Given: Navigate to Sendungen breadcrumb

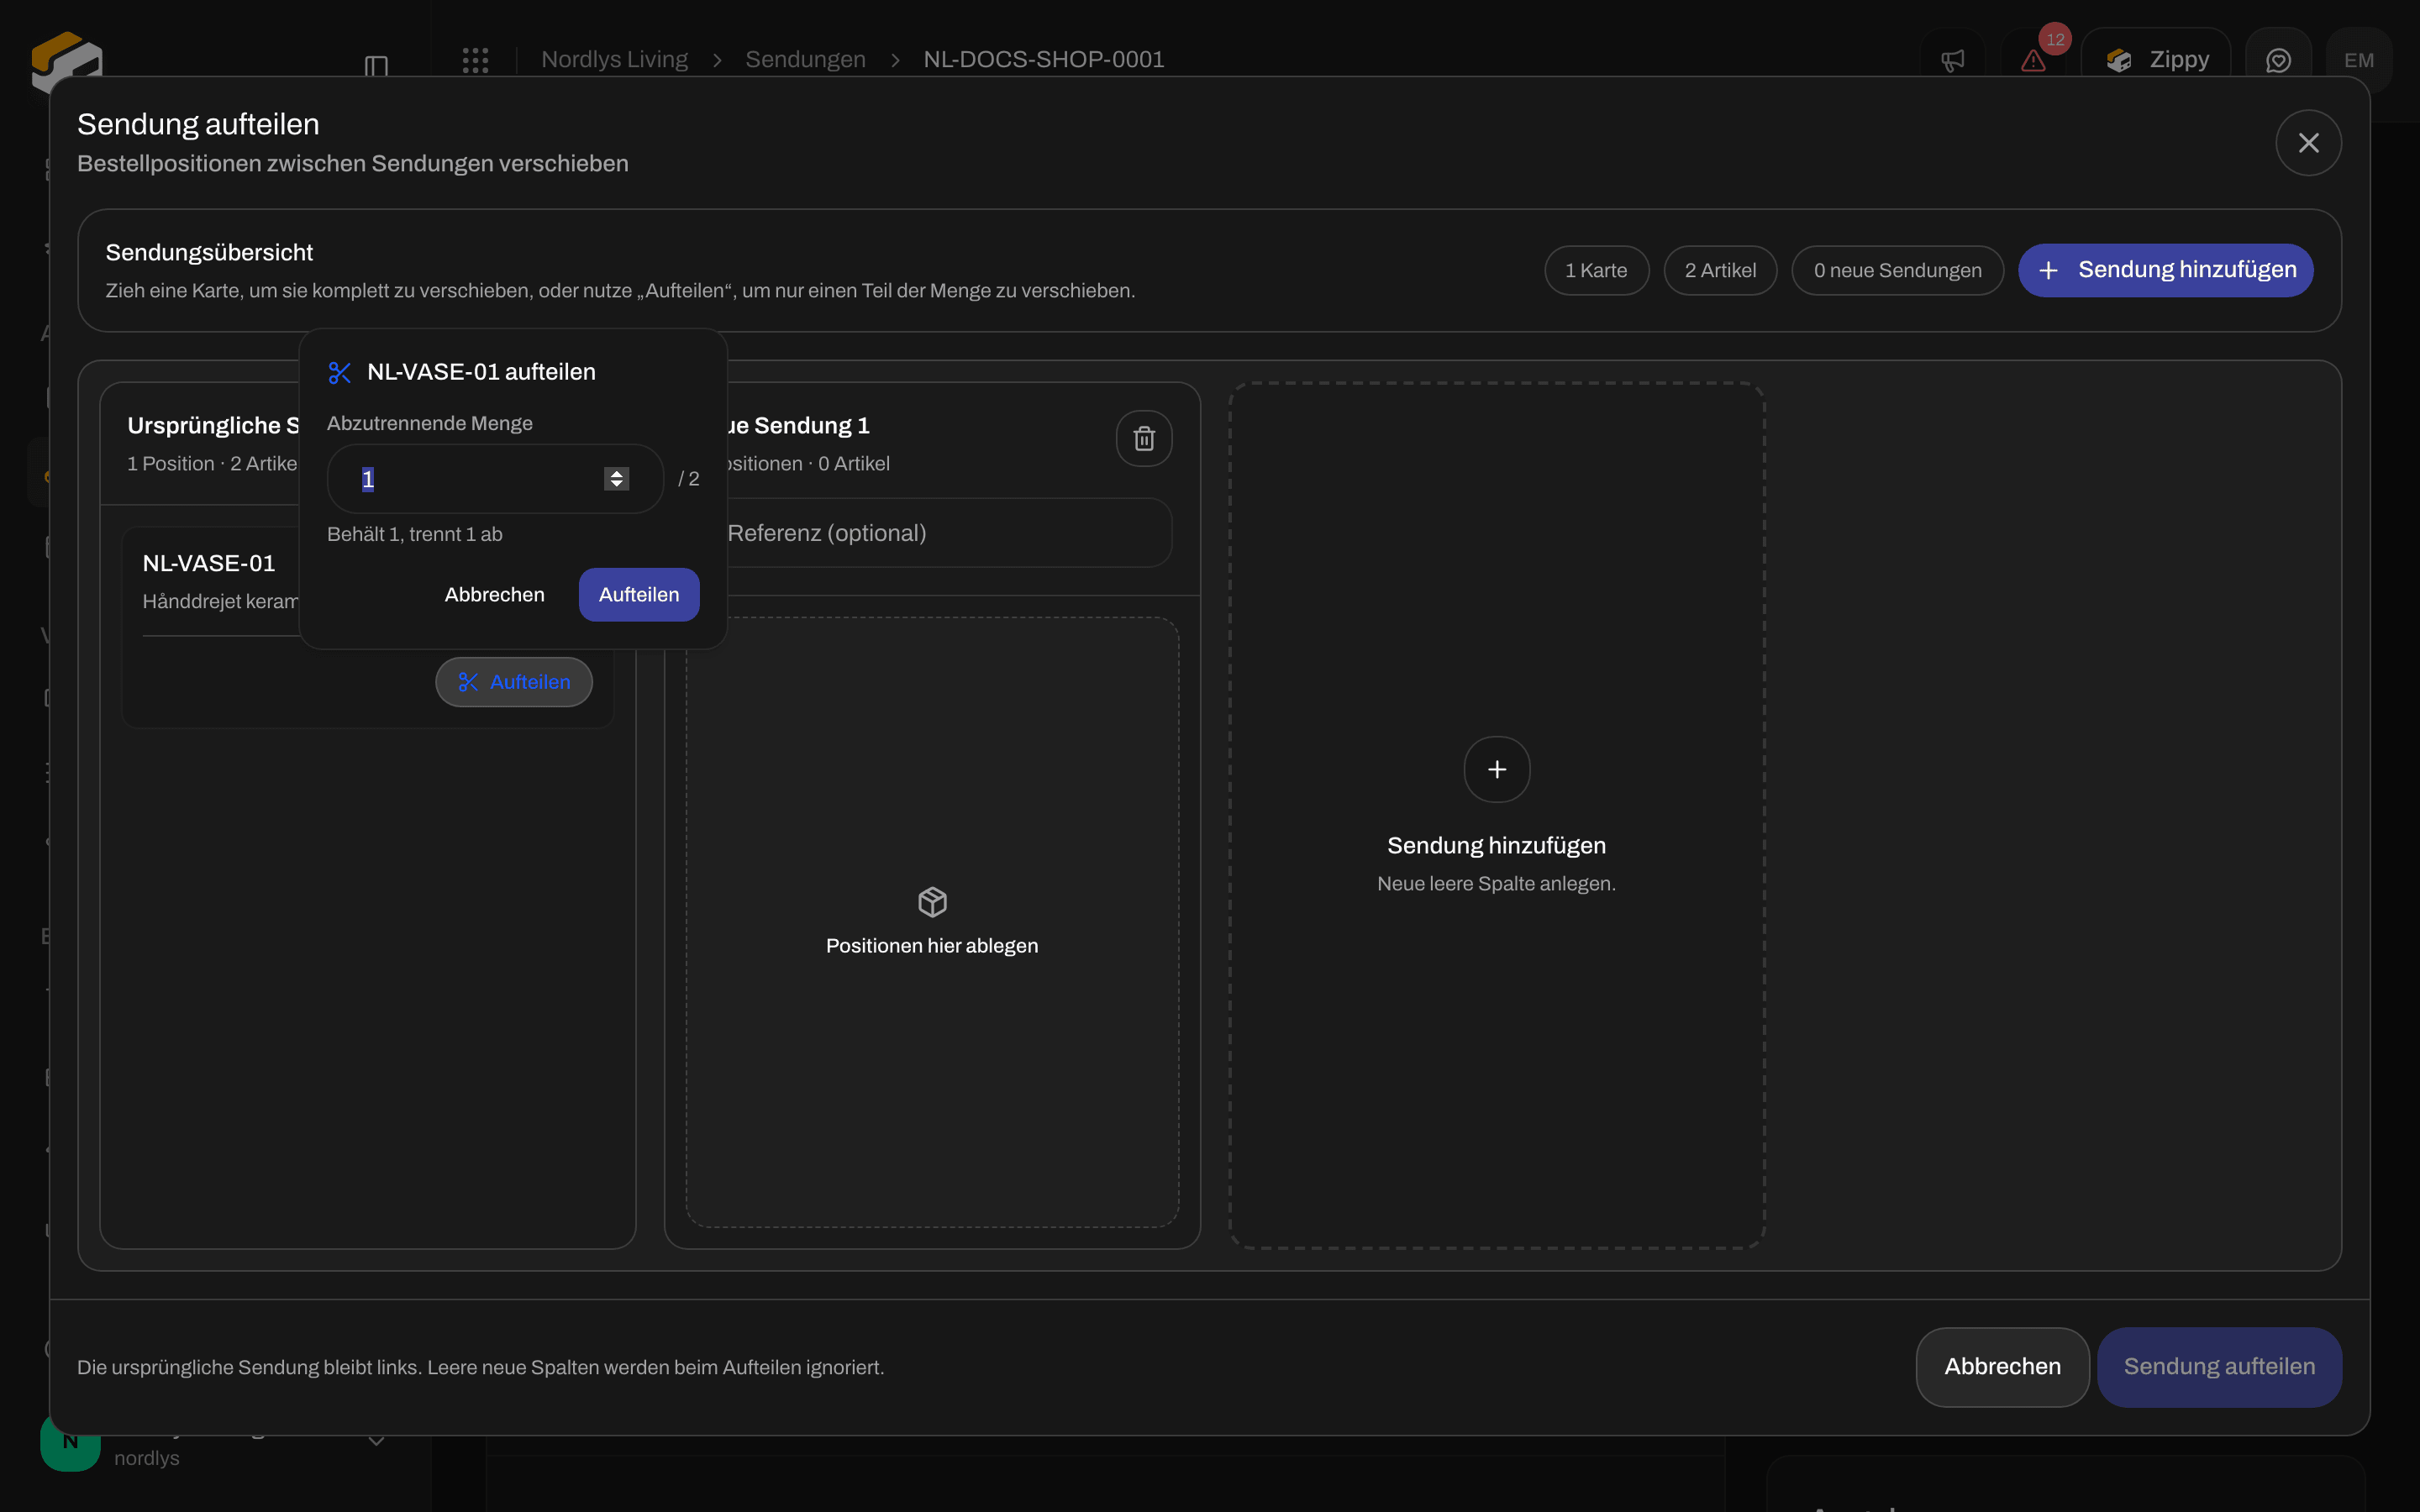Looking at the screenshot, I should click(805, 60).
